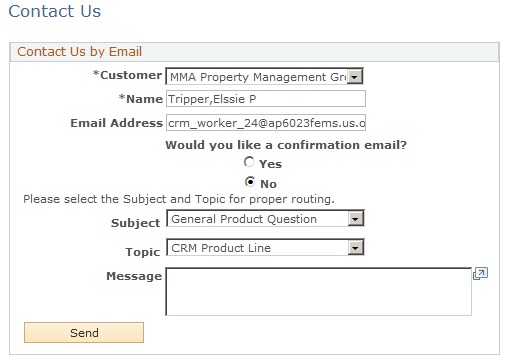506x361 pixels.
Task: Expand the Customer dropdown arrow
Action: point(355,77)
